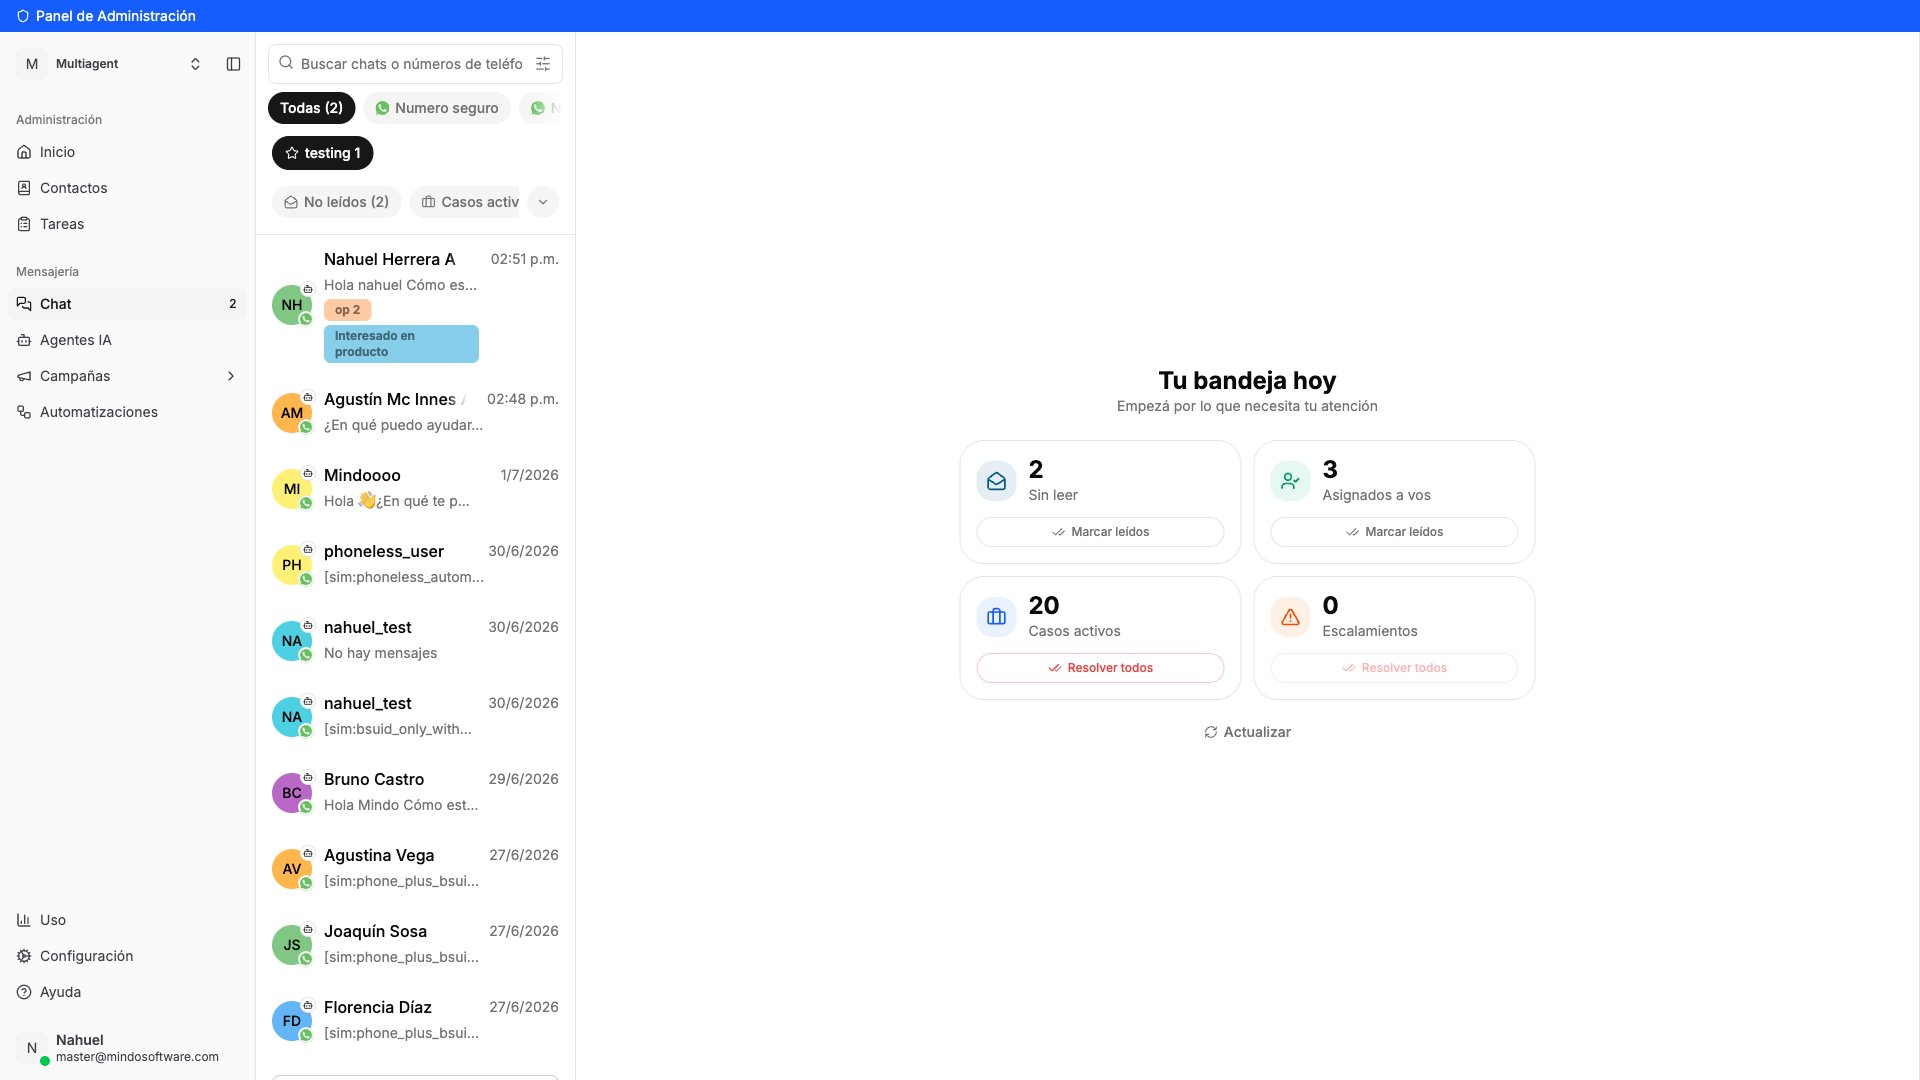Open Configuración gear icon
The width and height of the screenshot is (1920, 1080).
pos(24,956)
